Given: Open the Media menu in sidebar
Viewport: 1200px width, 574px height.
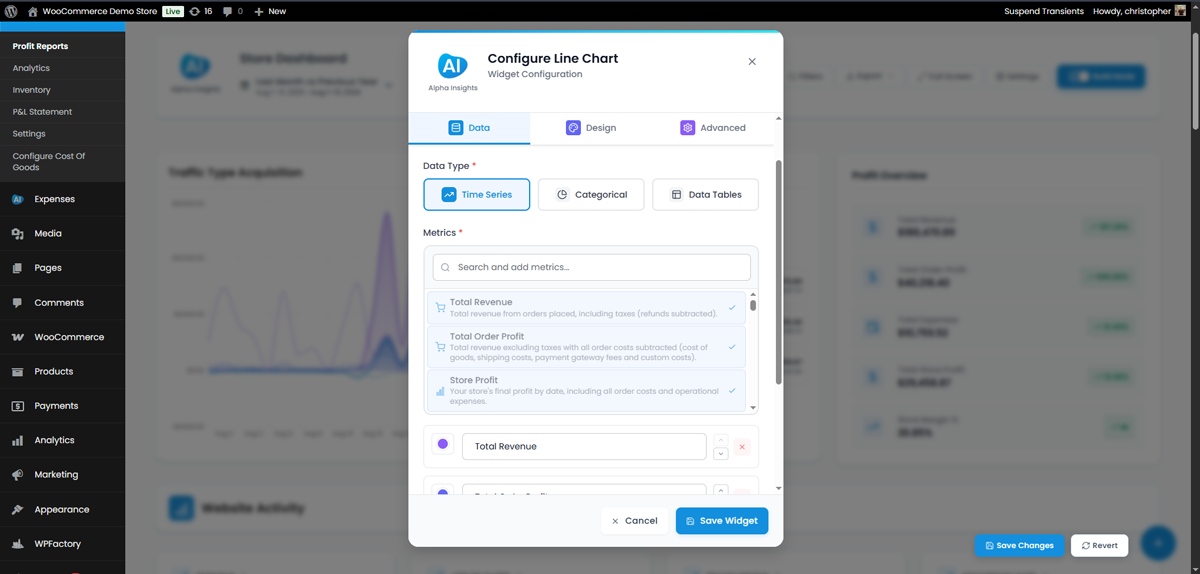Looking at the screenshot, I should (47, 233).
